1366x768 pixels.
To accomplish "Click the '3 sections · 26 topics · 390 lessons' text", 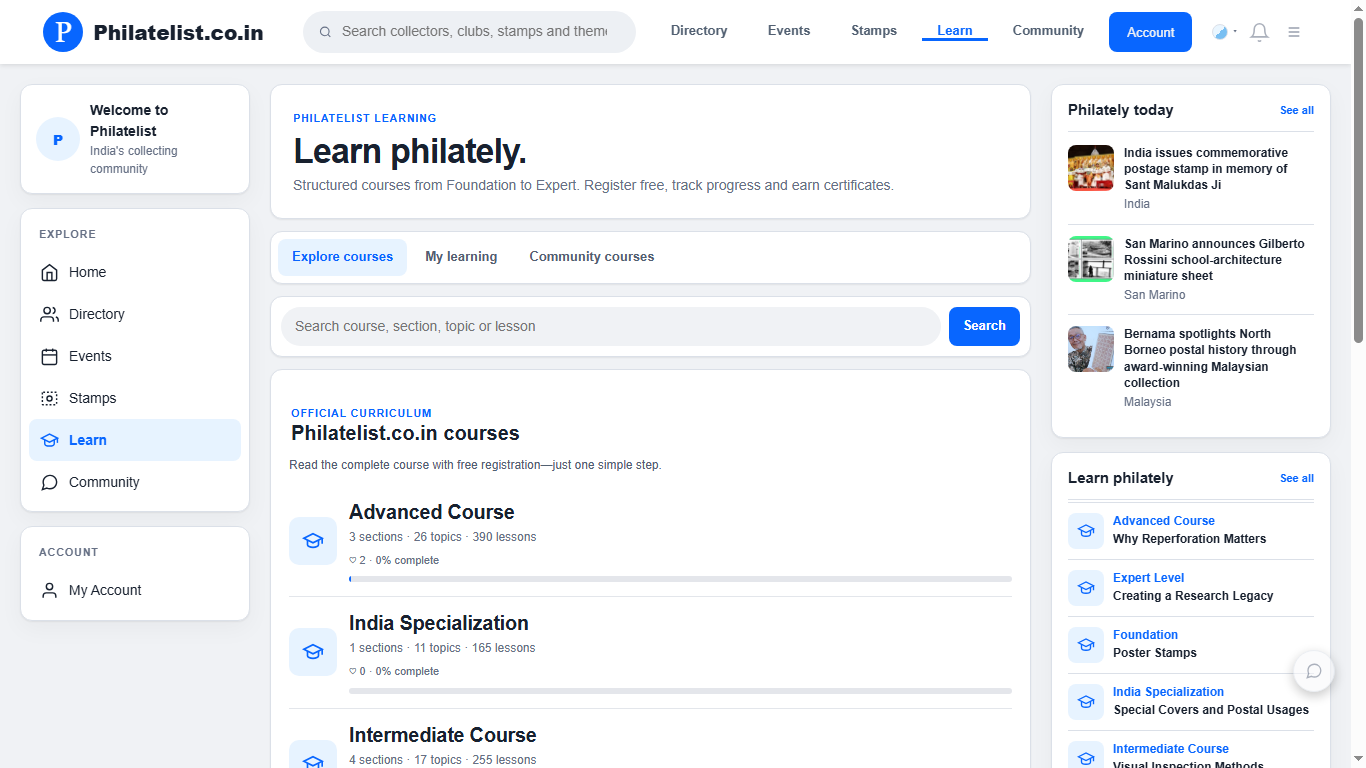I will 442,537.
